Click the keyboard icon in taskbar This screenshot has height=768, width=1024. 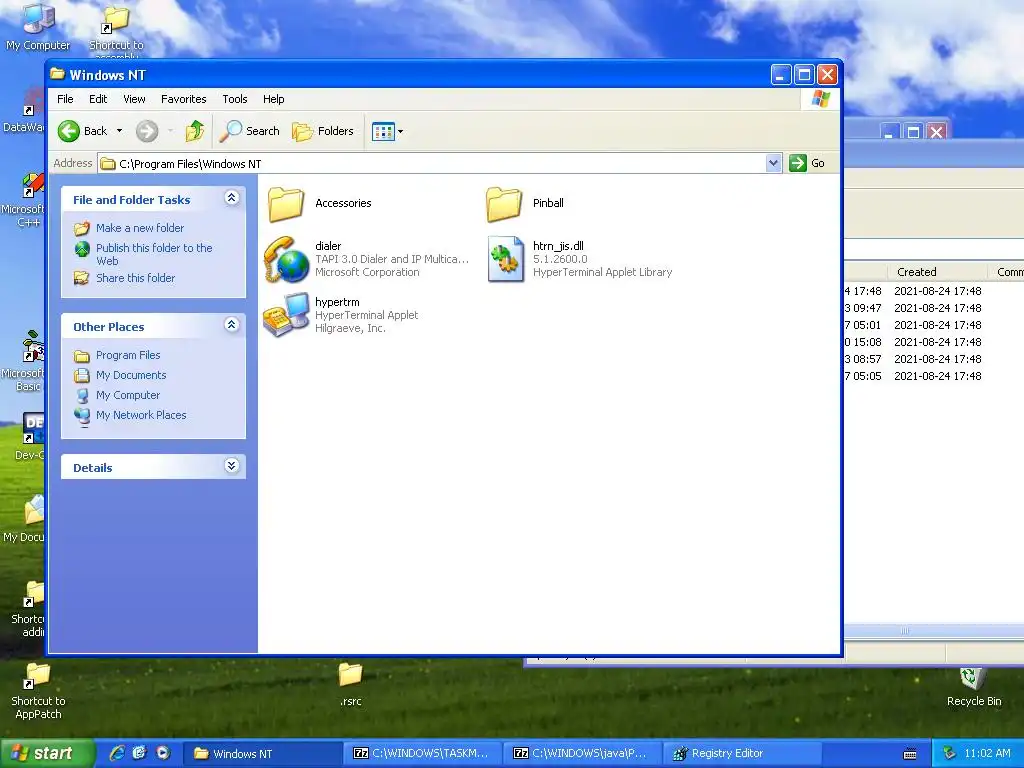point(910,754)
